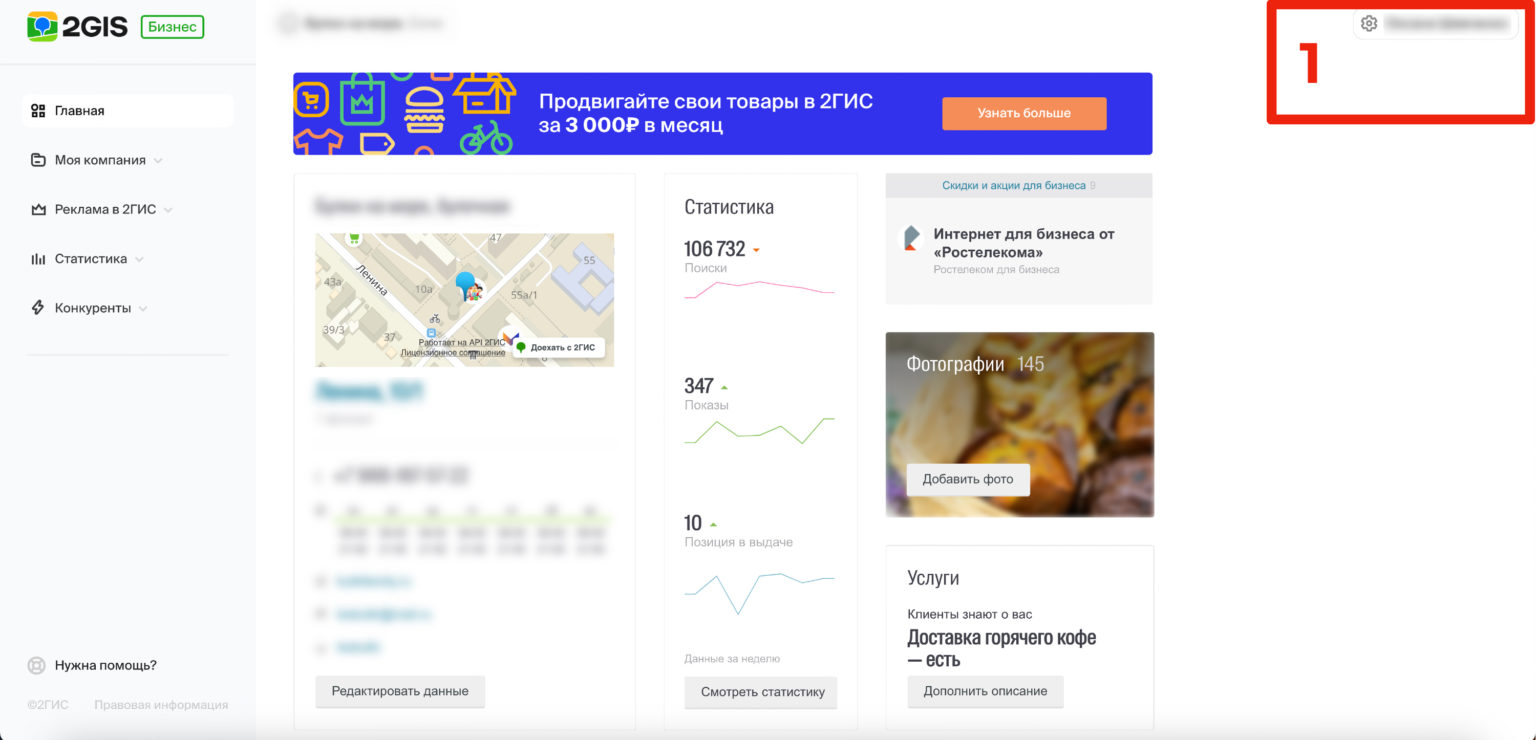Click the Главная grid icon

click(x=38, y=111)
